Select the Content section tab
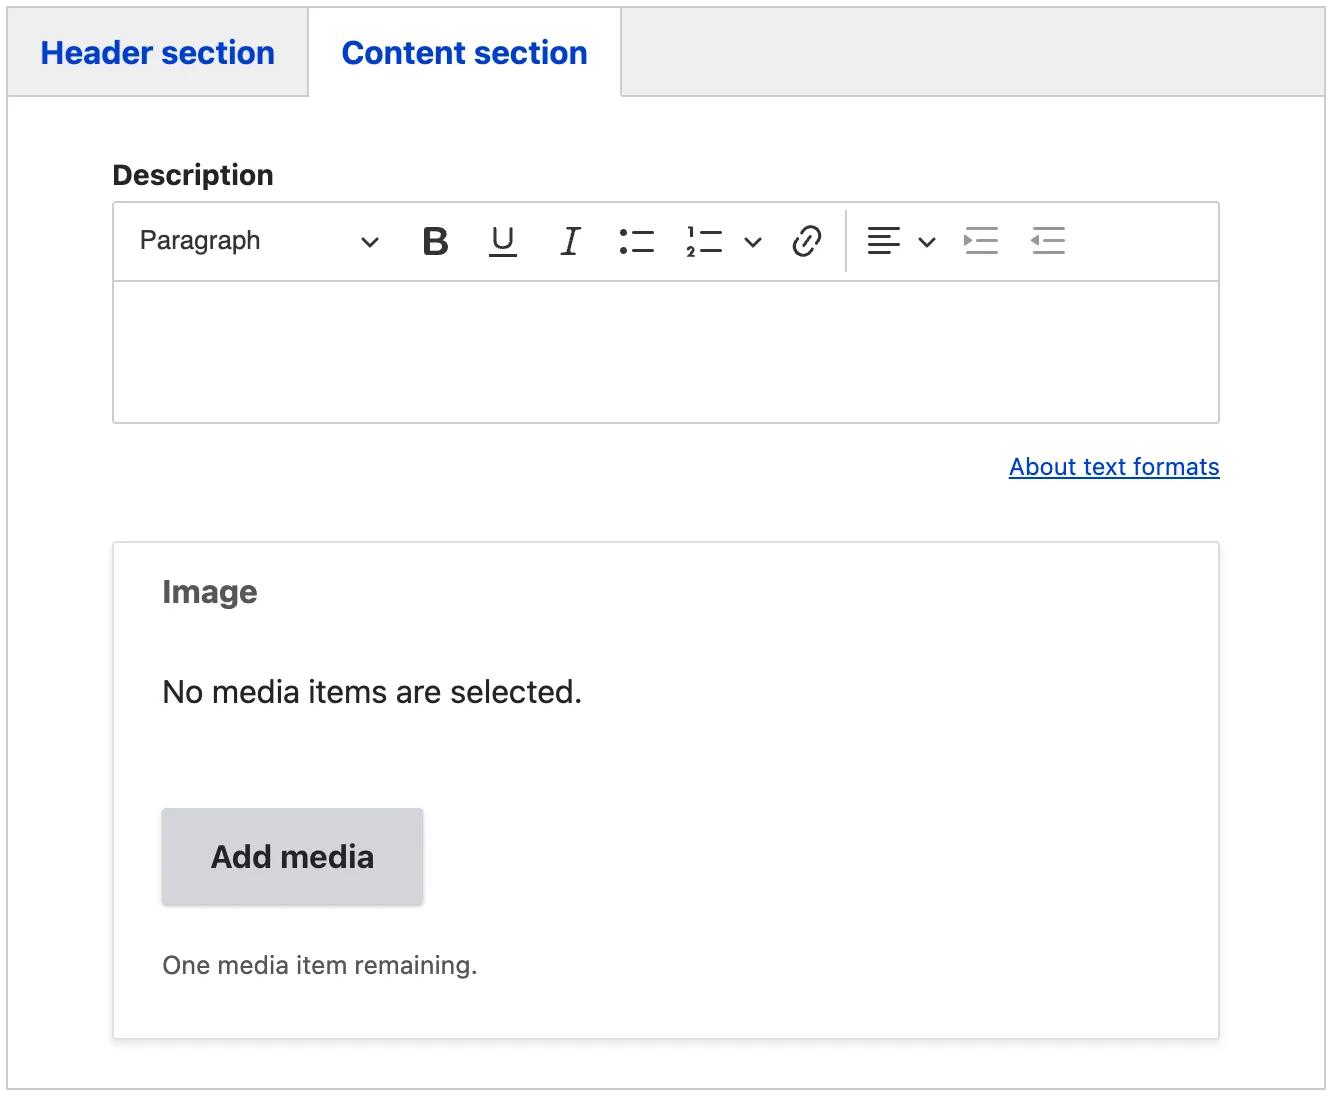The width and height of the screenshot is (1334, 1098). pyautogui.click(x=464, y=53)
